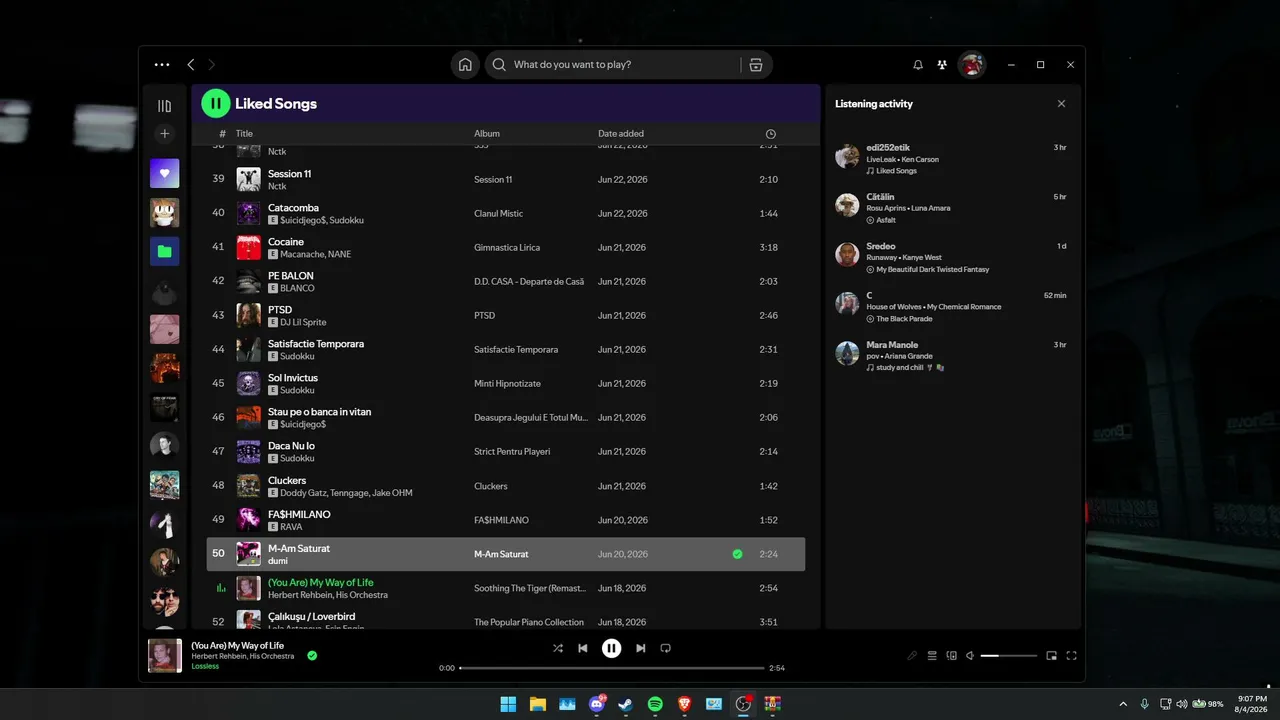Close the Listening activity panel
Viewport: 1280px width, 720px height.
point(1061,104)
